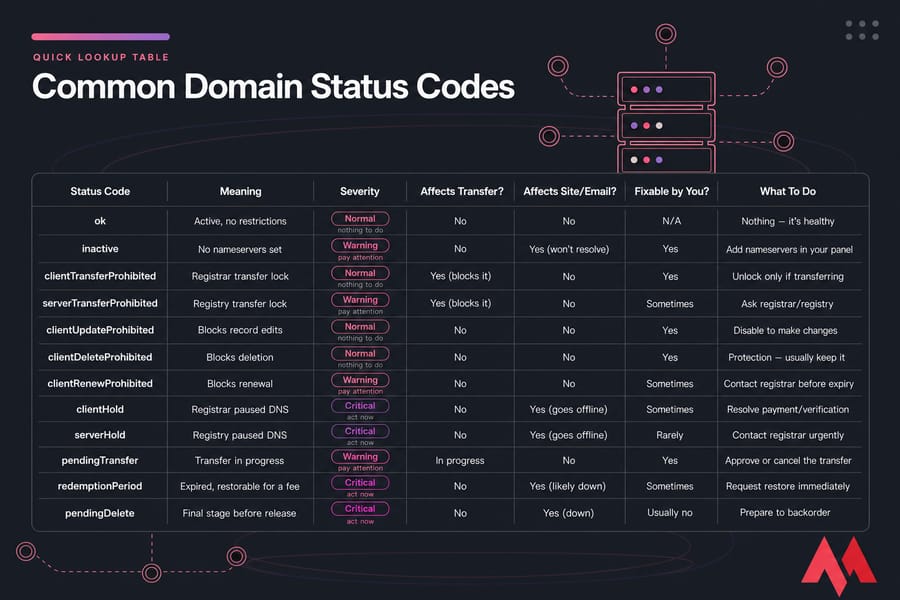Click "Expired, restorable for a fee" meaning
900x600 pixels.
[240, 486]
